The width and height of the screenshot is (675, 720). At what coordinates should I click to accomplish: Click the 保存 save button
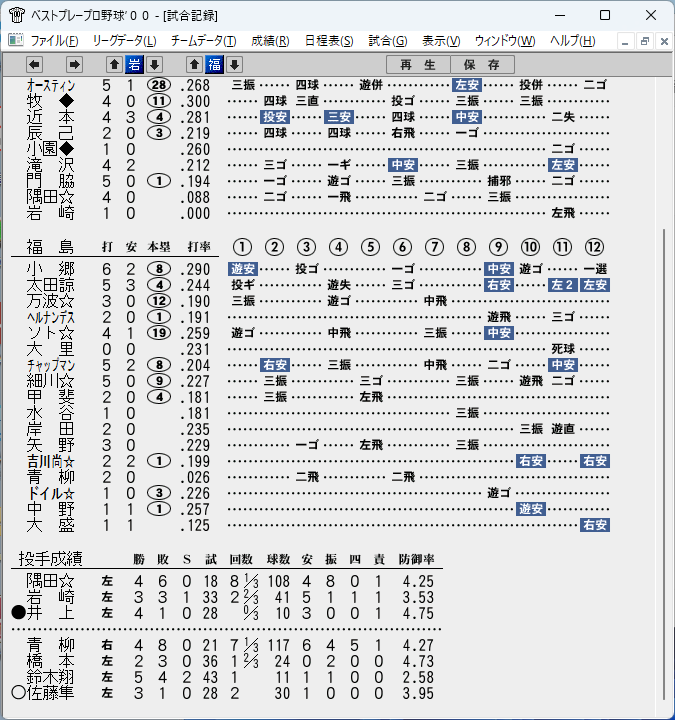[482, 65]
